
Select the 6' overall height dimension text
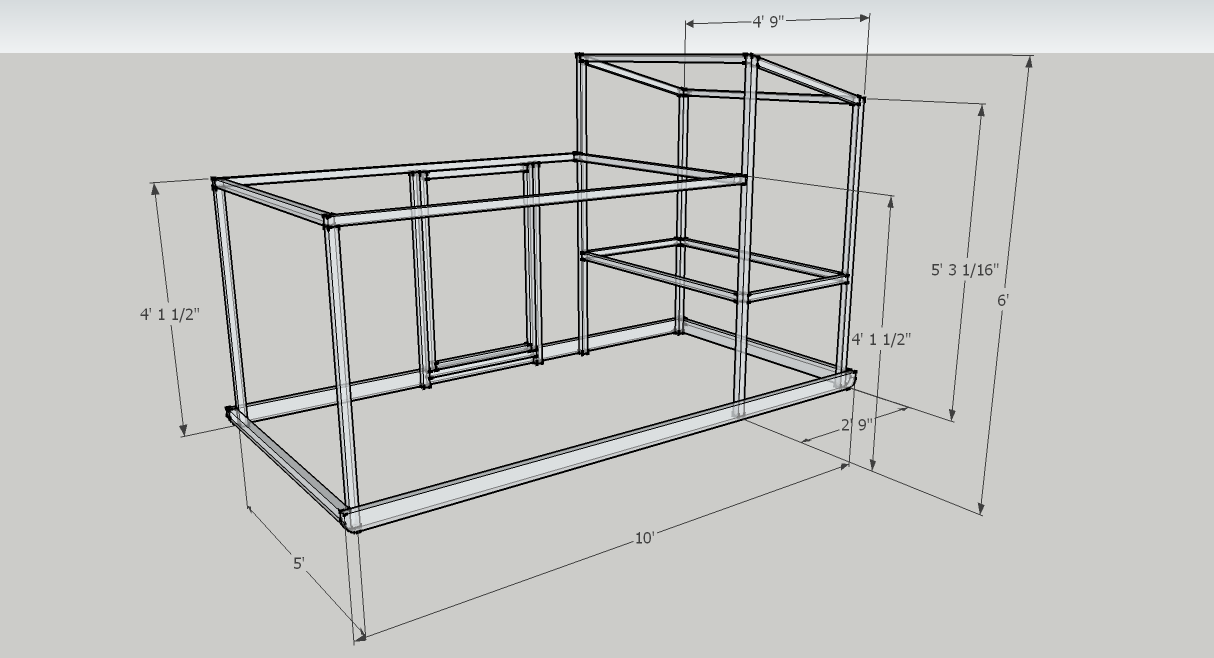point(1003,299)
